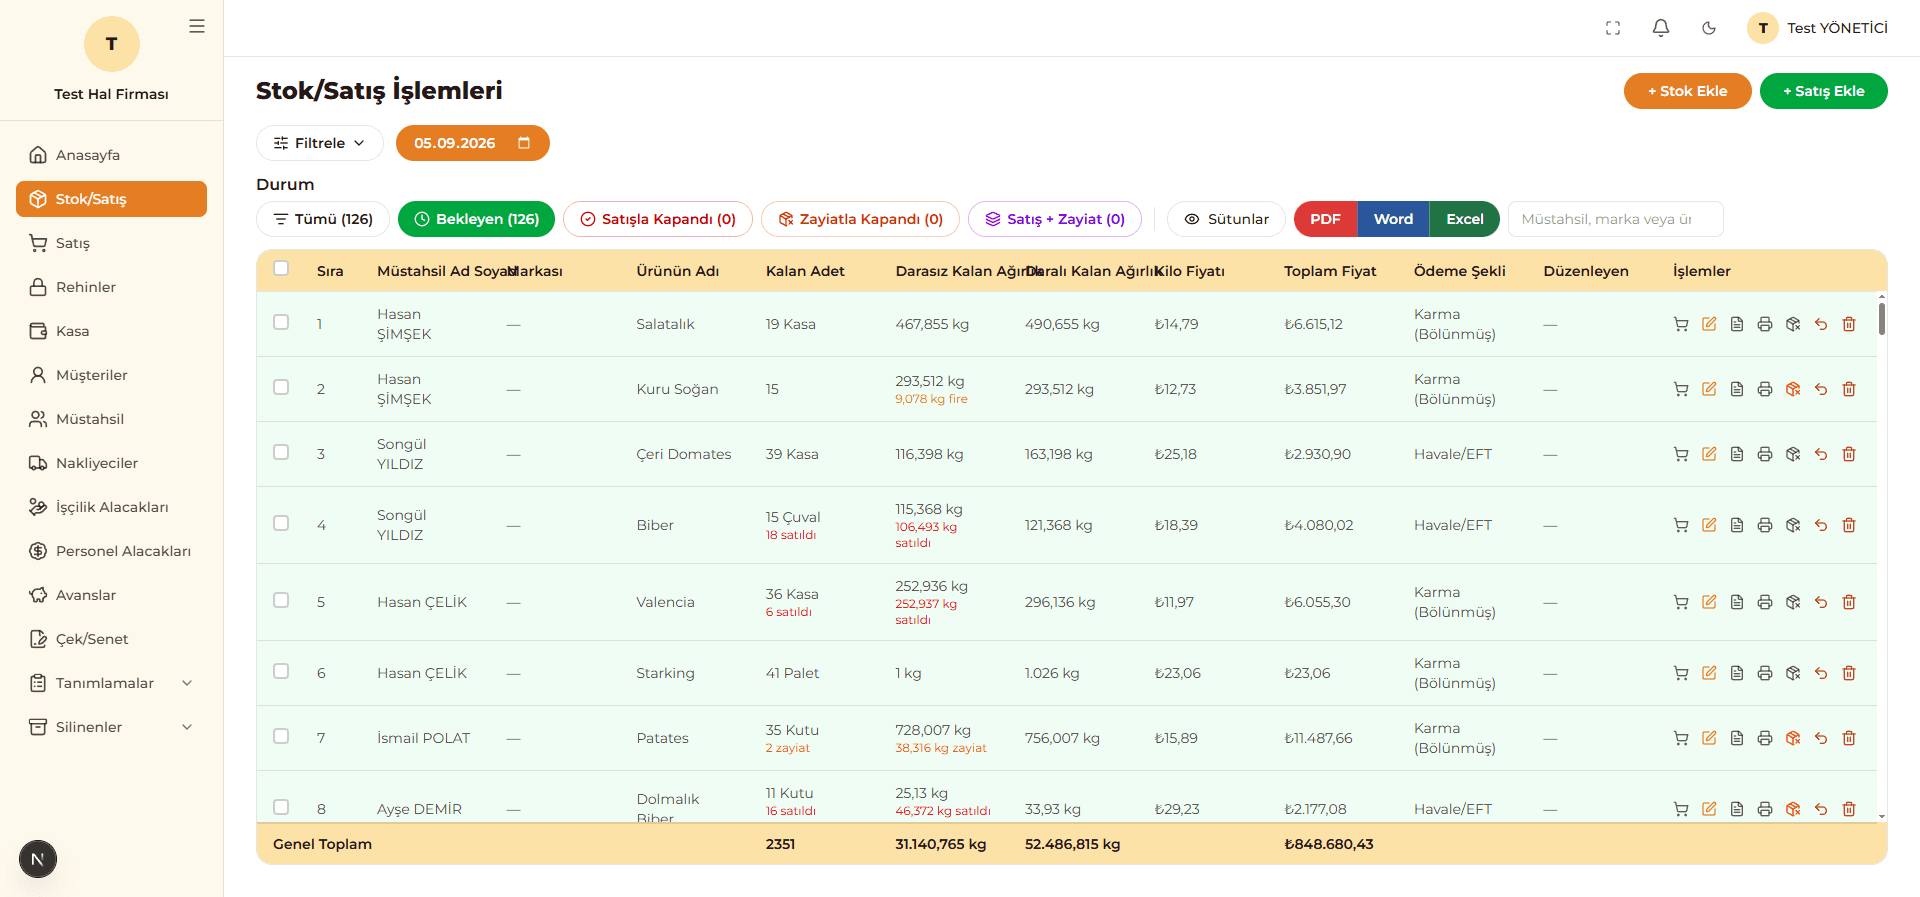Check row 6 Starking checkbox
The width and height of the screenshot is (1920, 897).
pyautogui.click(x=281, y=671)
